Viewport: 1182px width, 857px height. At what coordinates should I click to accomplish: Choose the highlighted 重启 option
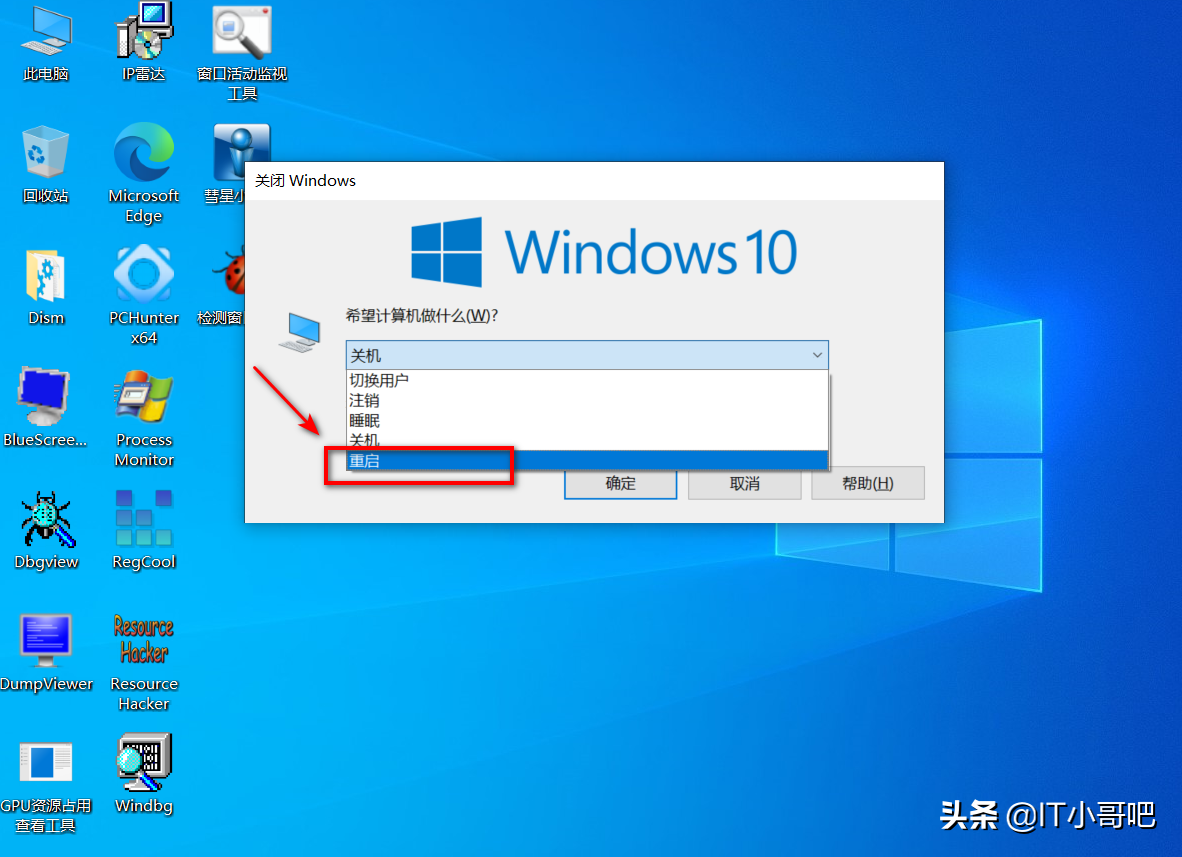click(x=586, y=461)
